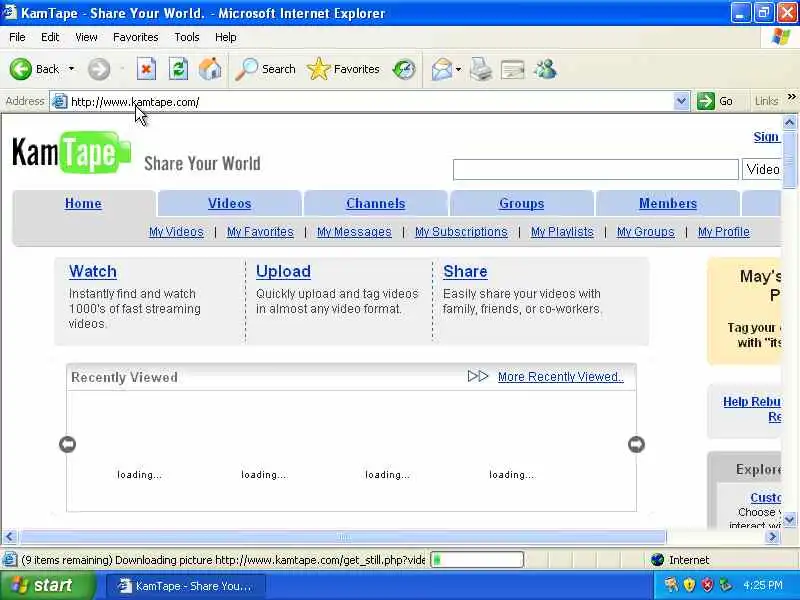Click horizontal scrollbar right arrow
Viewport: 800px width, 600px height.
[x=772, y=536]
